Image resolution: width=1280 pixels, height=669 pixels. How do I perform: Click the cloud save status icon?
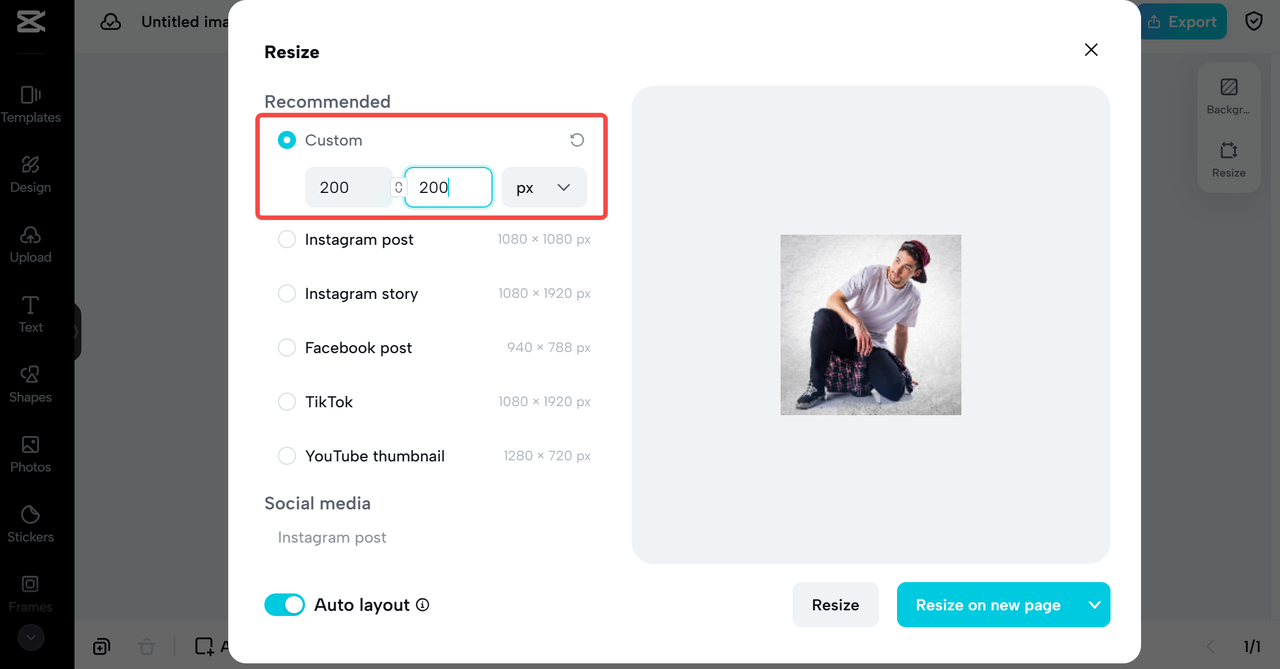point(111,21)
